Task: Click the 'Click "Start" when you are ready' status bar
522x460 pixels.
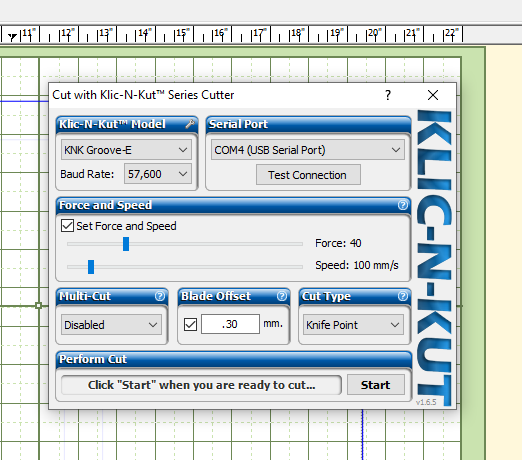Action: pyautogui.click(x=201, y=385)
